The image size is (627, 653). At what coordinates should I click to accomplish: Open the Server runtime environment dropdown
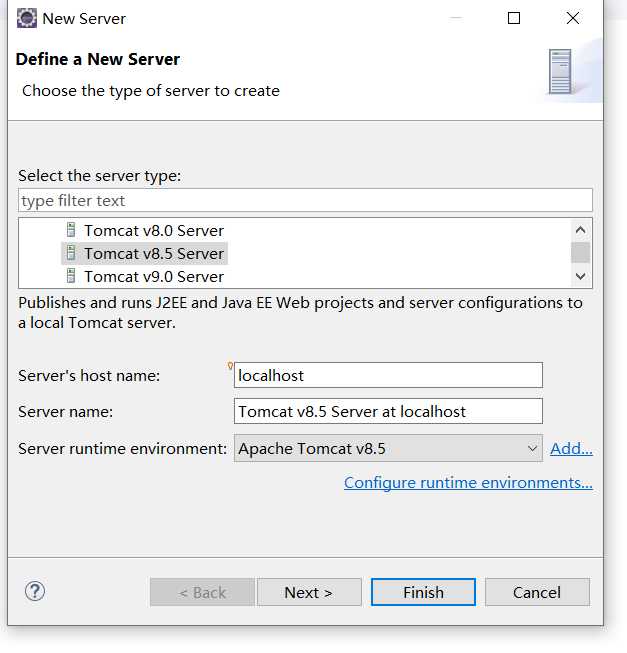click(x=388, y=448)
